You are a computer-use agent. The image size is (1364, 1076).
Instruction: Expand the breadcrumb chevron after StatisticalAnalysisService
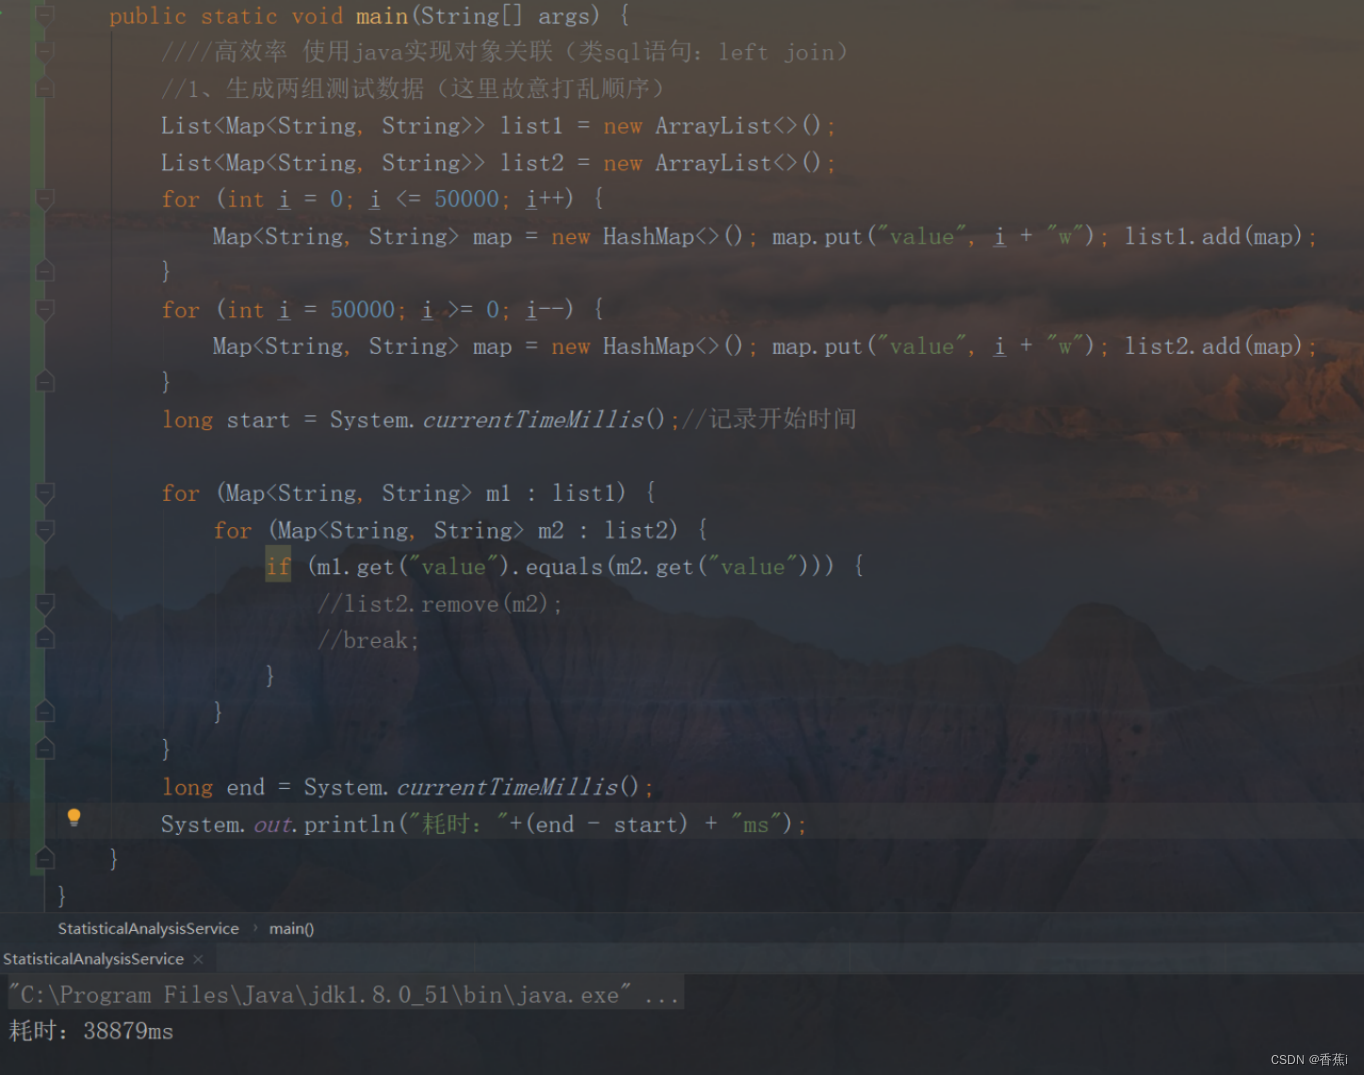pyautogui.click(x=256, y=928)
